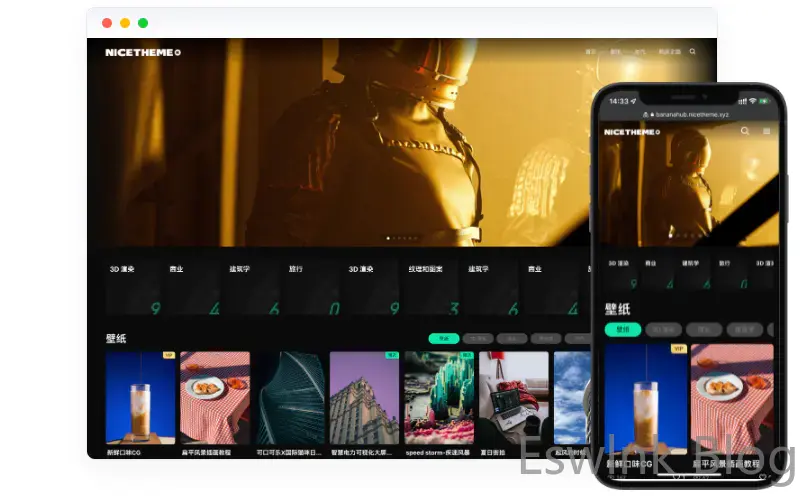Click the VIP badge on iced drink thumbnail

pos(169,355)
